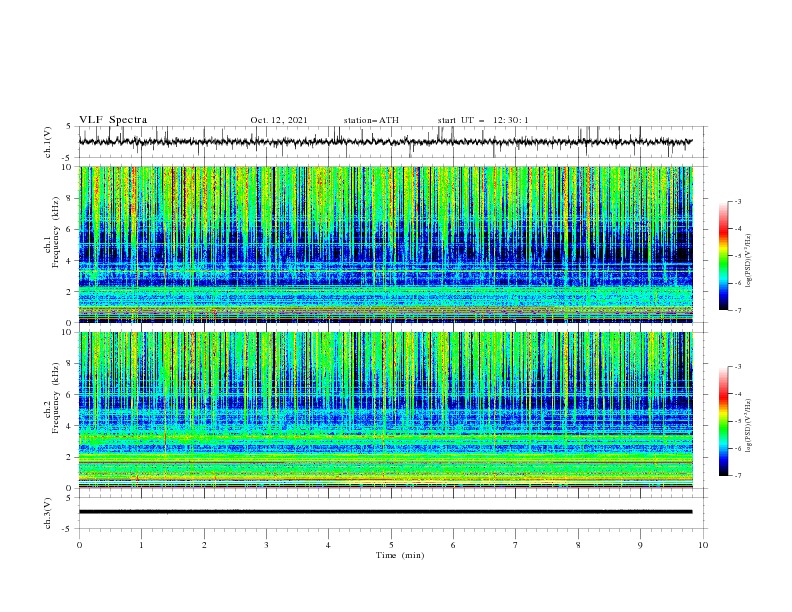Click the ch.1 PSD color bar

(723, 256)
